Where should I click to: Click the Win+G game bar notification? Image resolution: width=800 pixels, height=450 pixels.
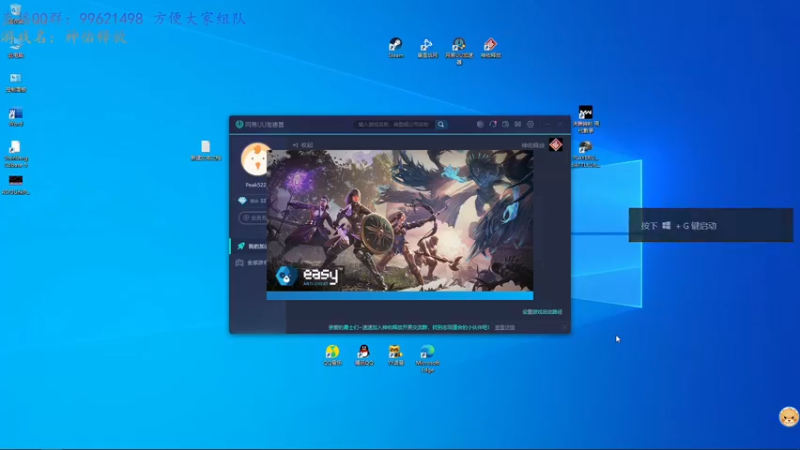[711, 225]
